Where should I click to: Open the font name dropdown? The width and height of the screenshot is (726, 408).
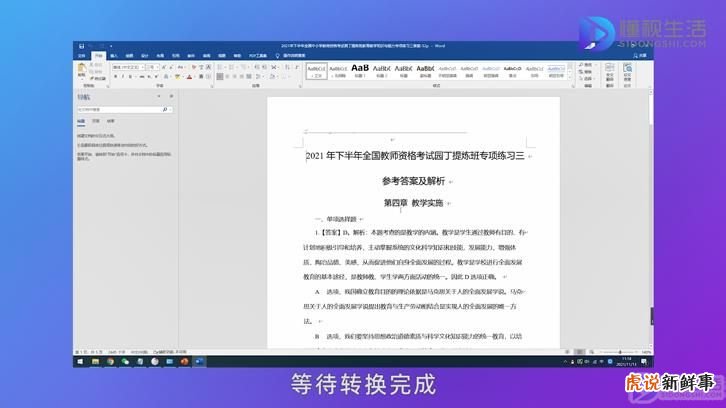(142, 67)
